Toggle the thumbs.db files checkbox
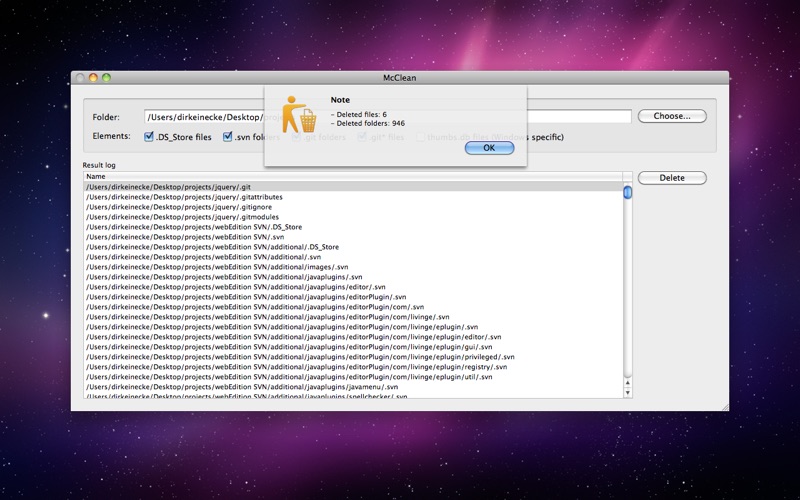800x500 pixels. (420, 137)
